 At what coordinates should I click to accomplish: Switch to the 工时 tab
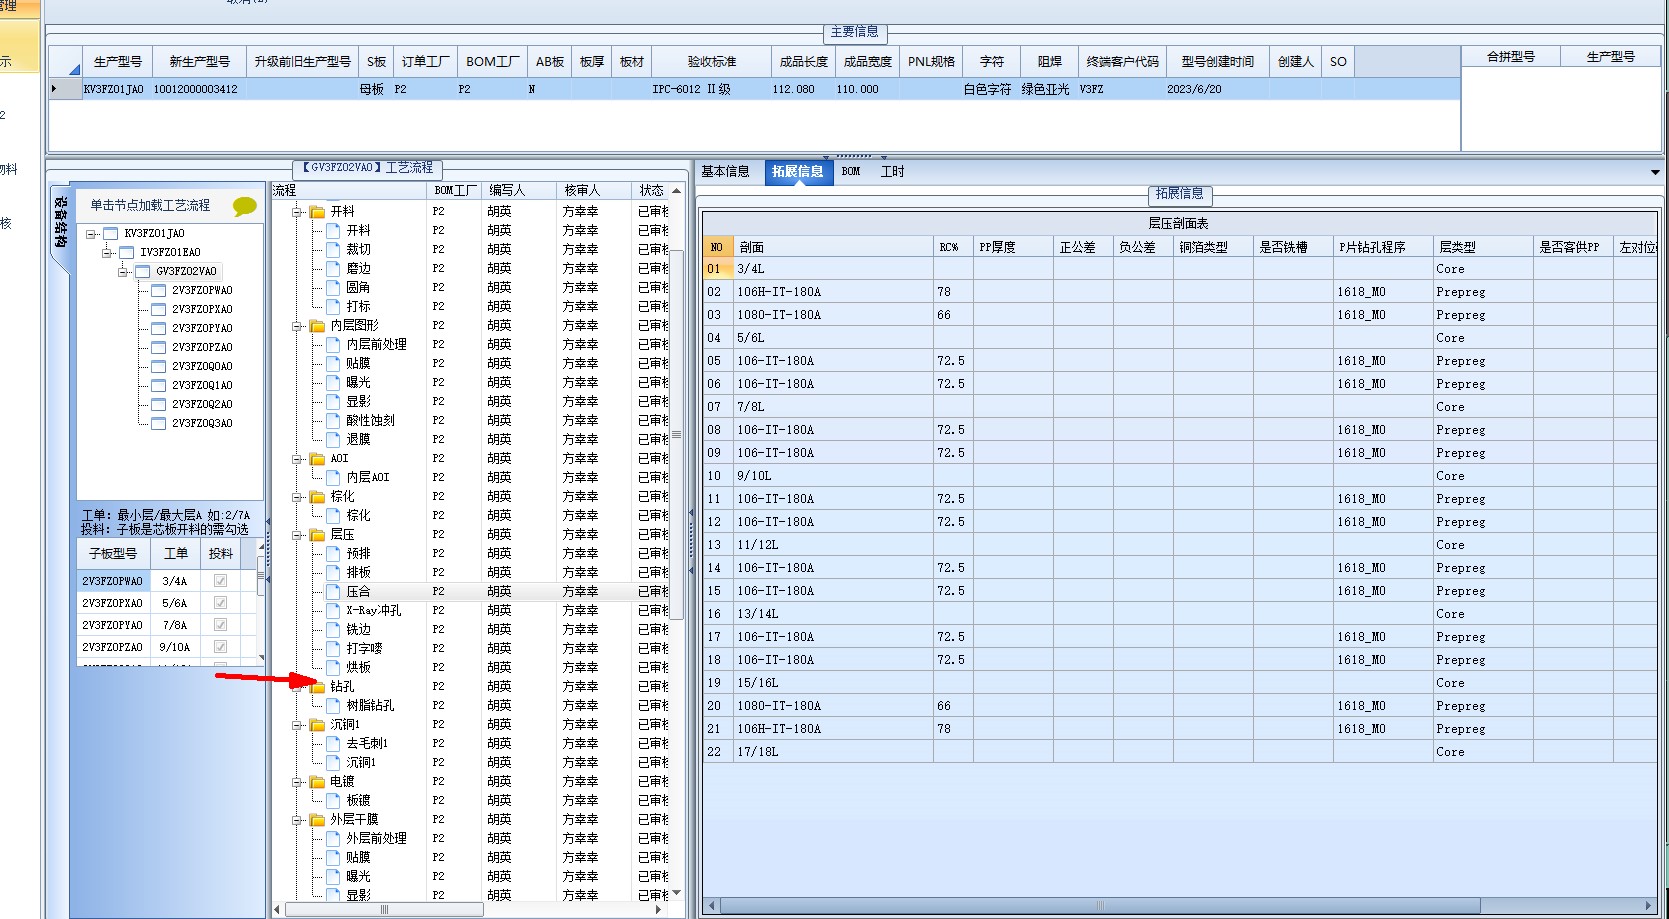[892, 172]
